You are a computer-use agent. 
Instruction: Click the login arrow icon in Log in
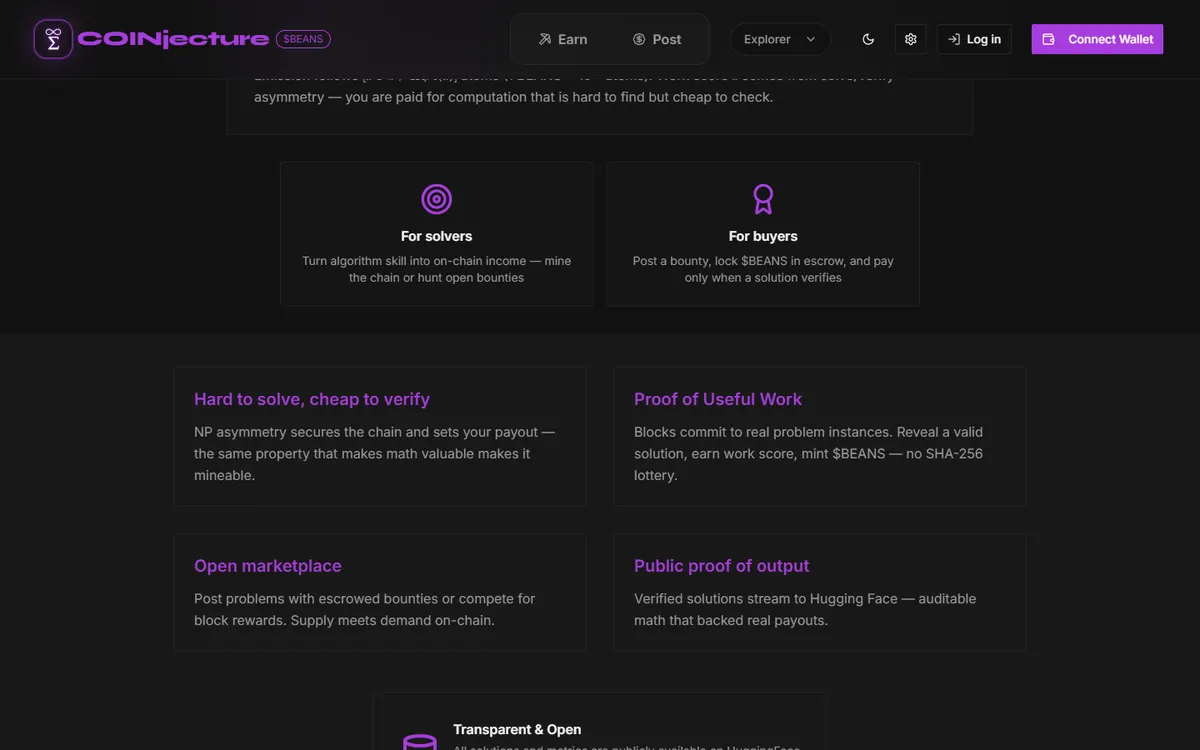click(954, 39)
